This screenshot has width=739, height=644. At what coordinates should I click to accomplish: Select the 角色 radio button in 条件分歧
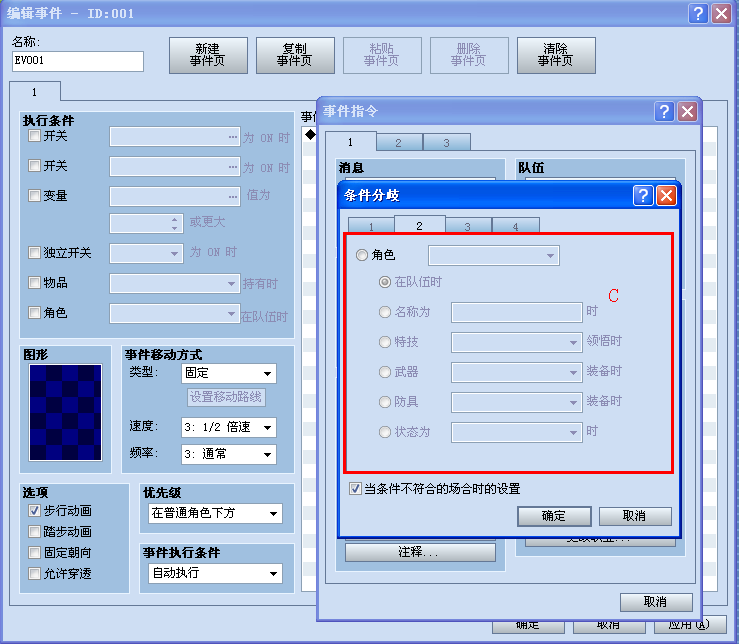click(361, 255)
